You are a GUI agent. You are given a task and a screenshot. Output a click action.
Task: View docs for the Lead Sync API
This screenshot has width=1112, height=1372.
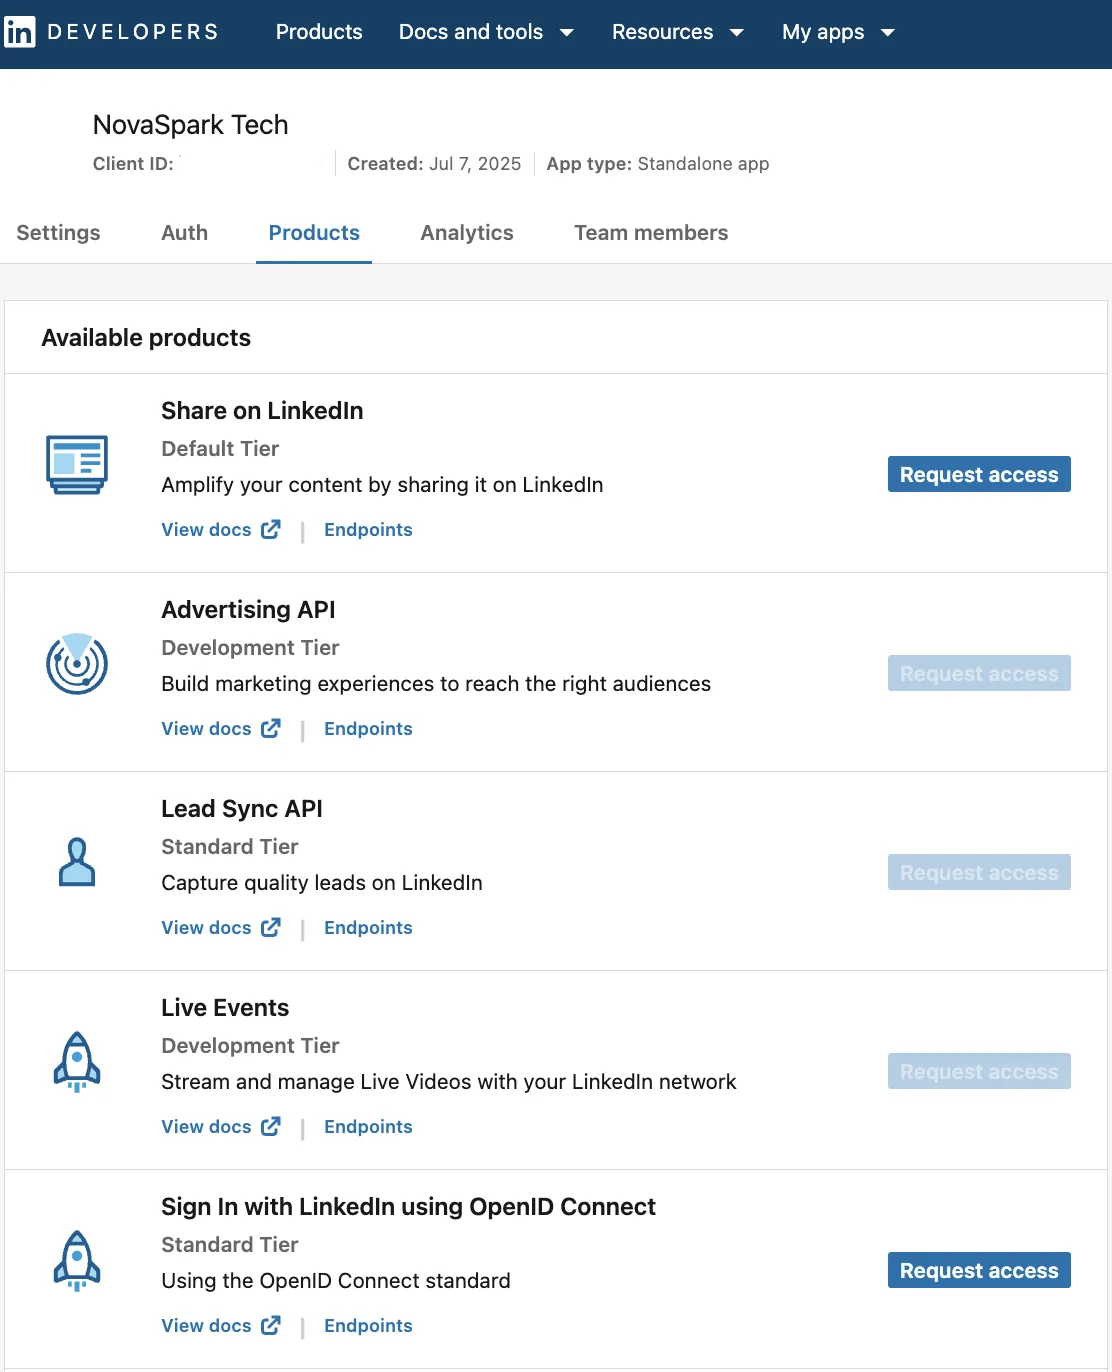tap(205, 927)
